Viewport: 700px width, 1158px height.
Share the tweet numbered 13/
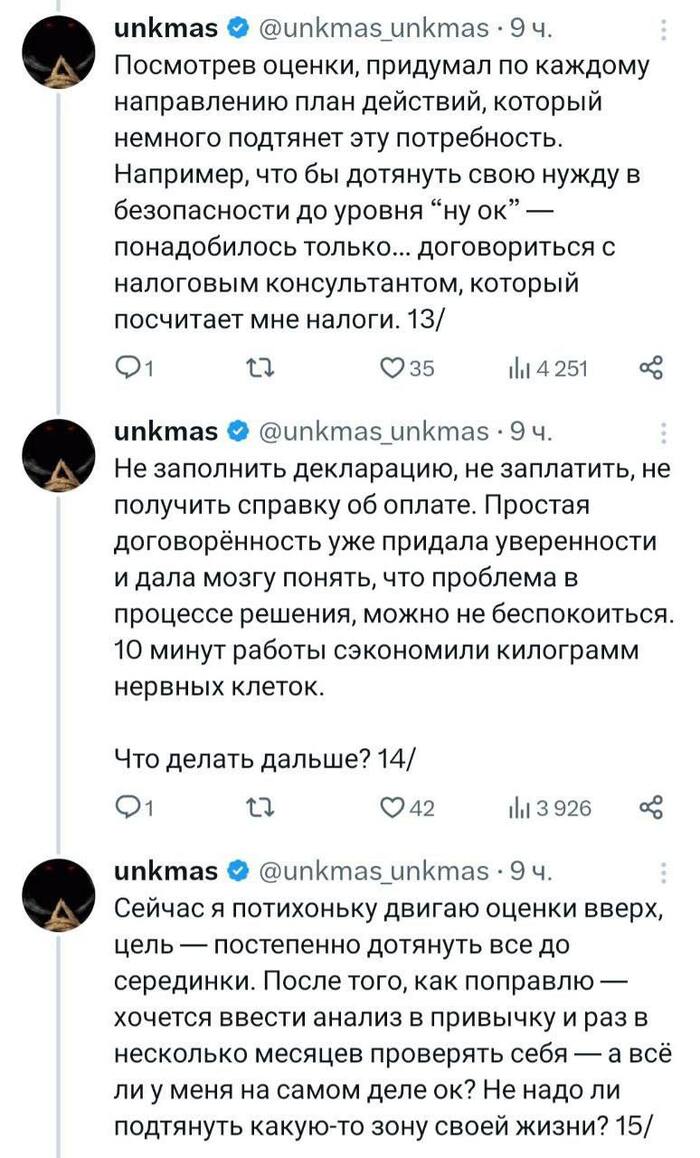click(651, 368)
